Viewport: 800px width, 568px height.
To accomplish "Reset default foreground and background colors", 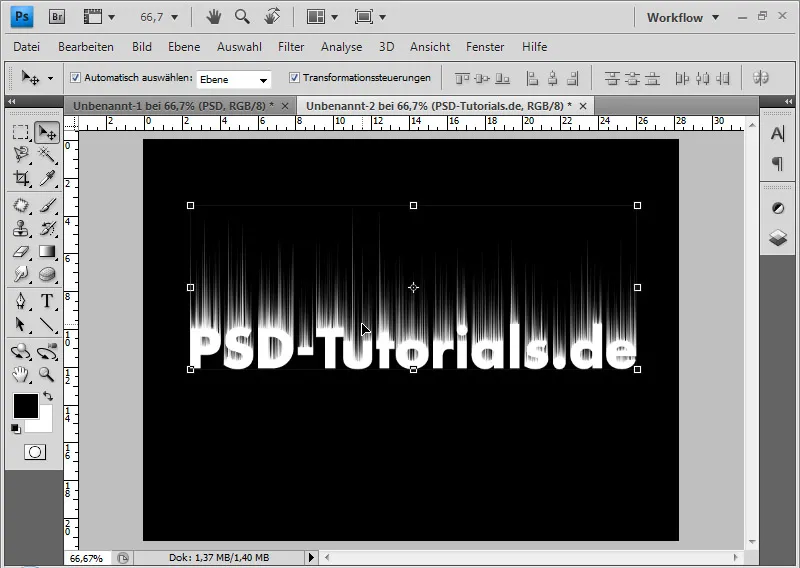I will pyautogui.click(x=16, y=429).
